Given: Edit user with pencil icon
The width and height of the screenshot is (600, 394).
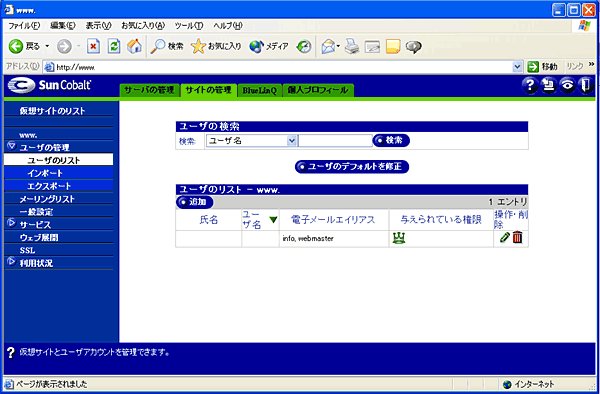Looking at the screenshot, I should point(505,238).
